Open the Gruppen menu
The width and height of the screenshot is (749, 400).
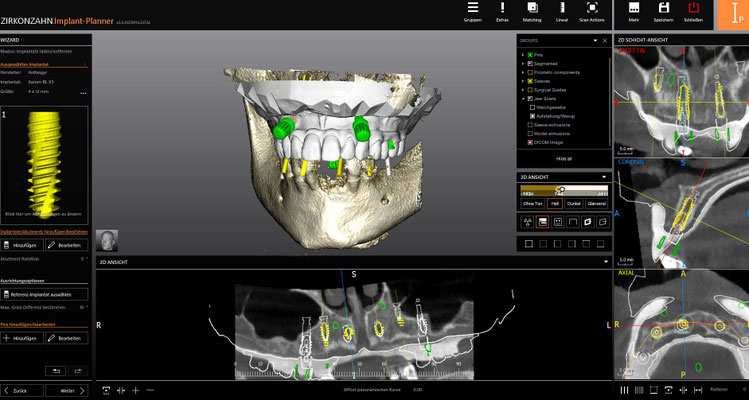472,12
